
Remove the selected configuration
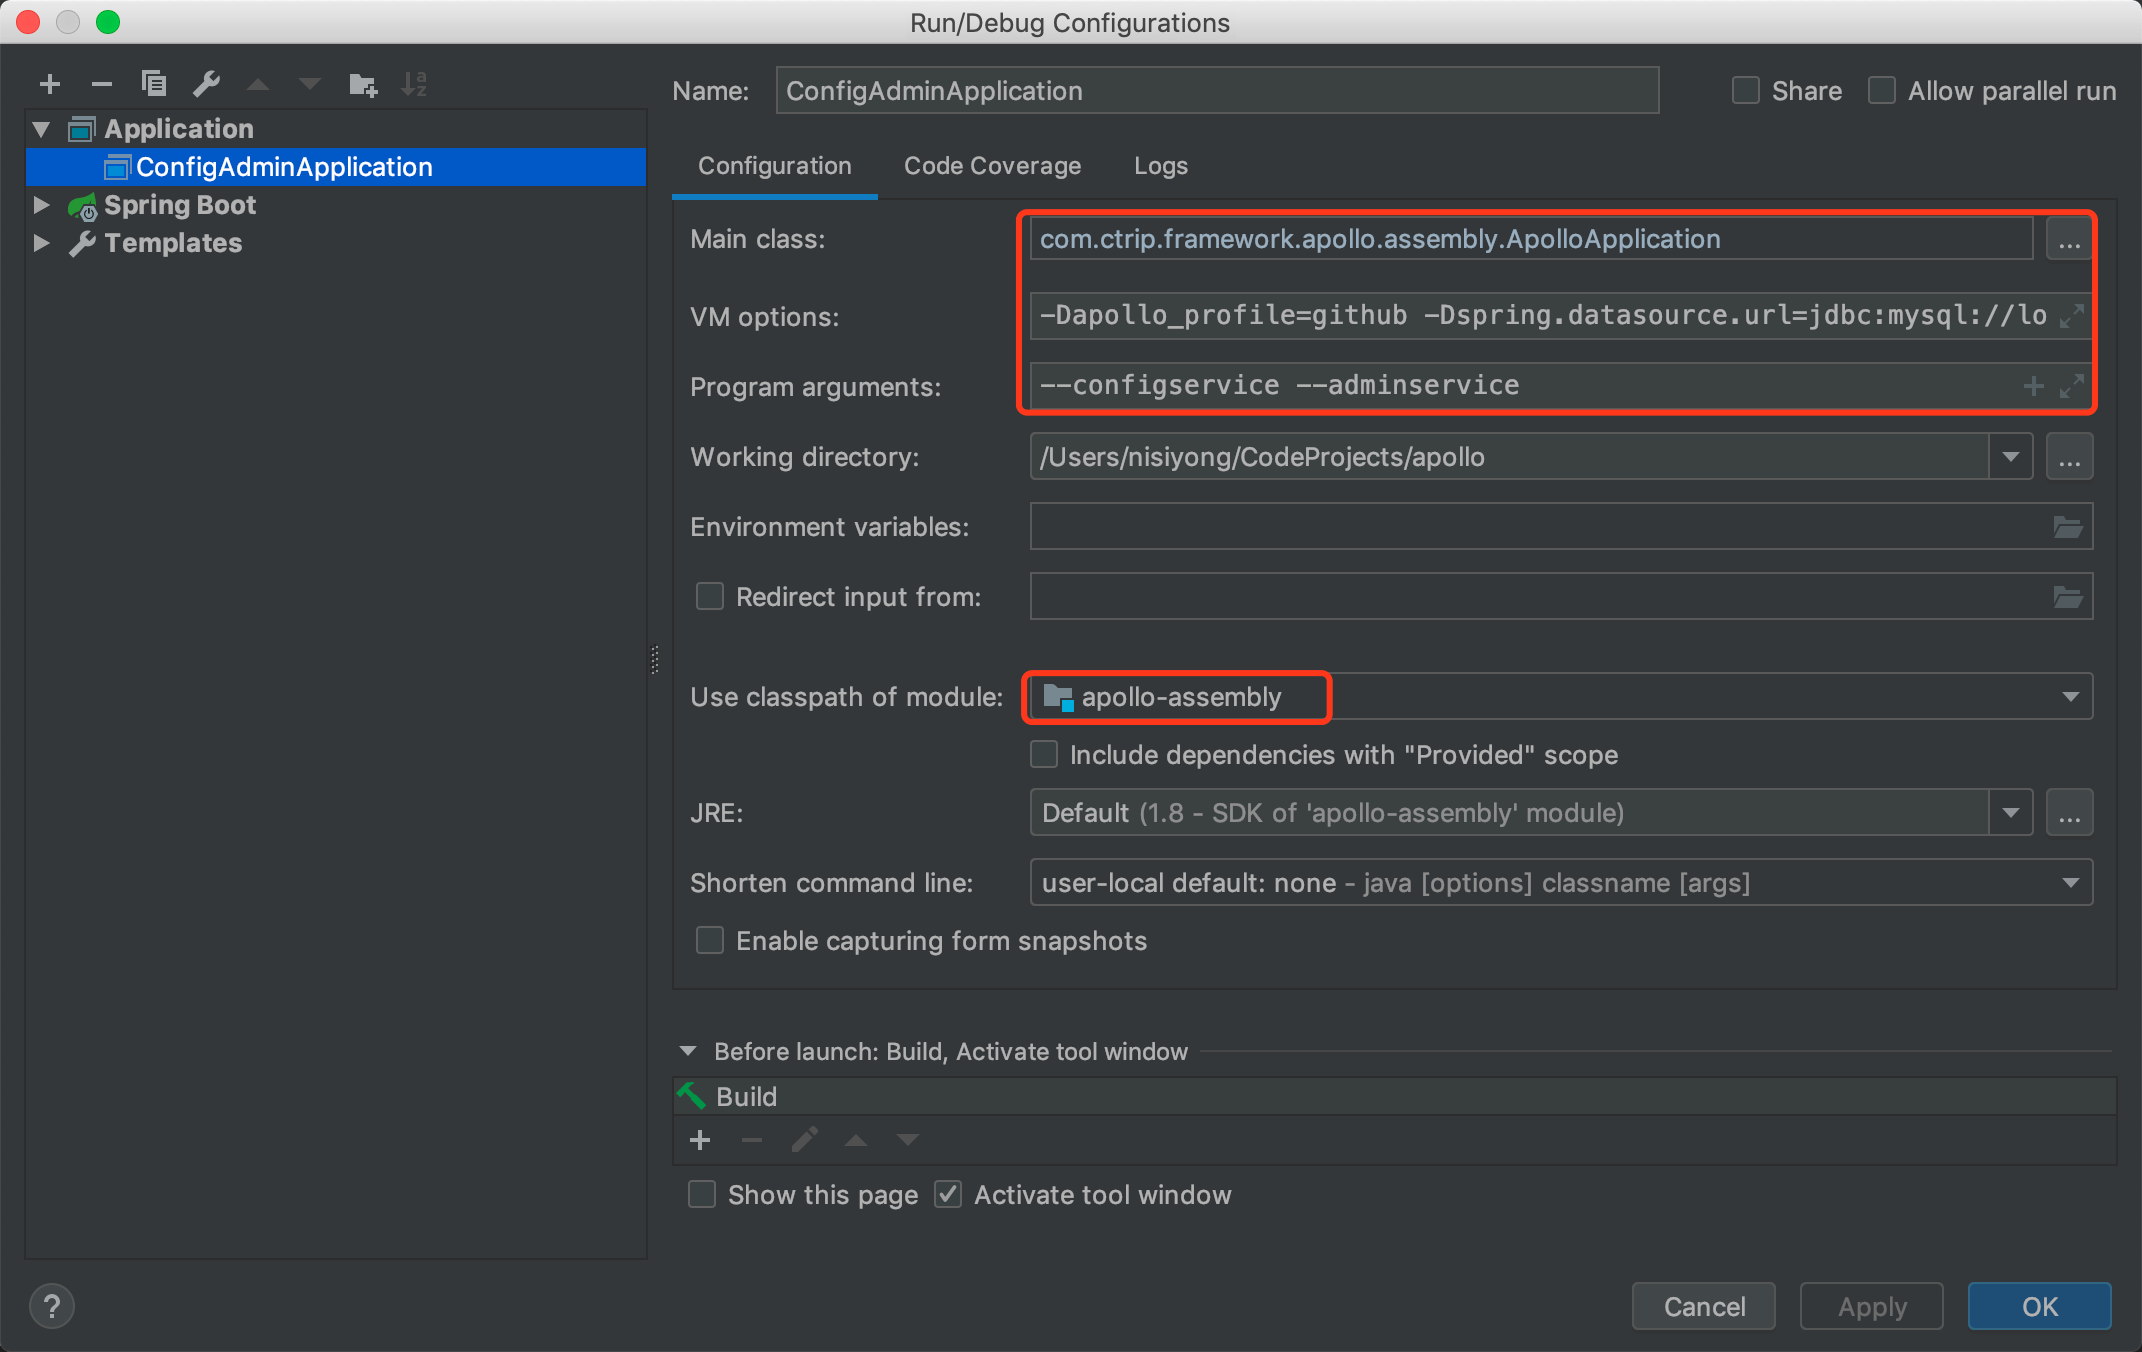coord(101,84)
